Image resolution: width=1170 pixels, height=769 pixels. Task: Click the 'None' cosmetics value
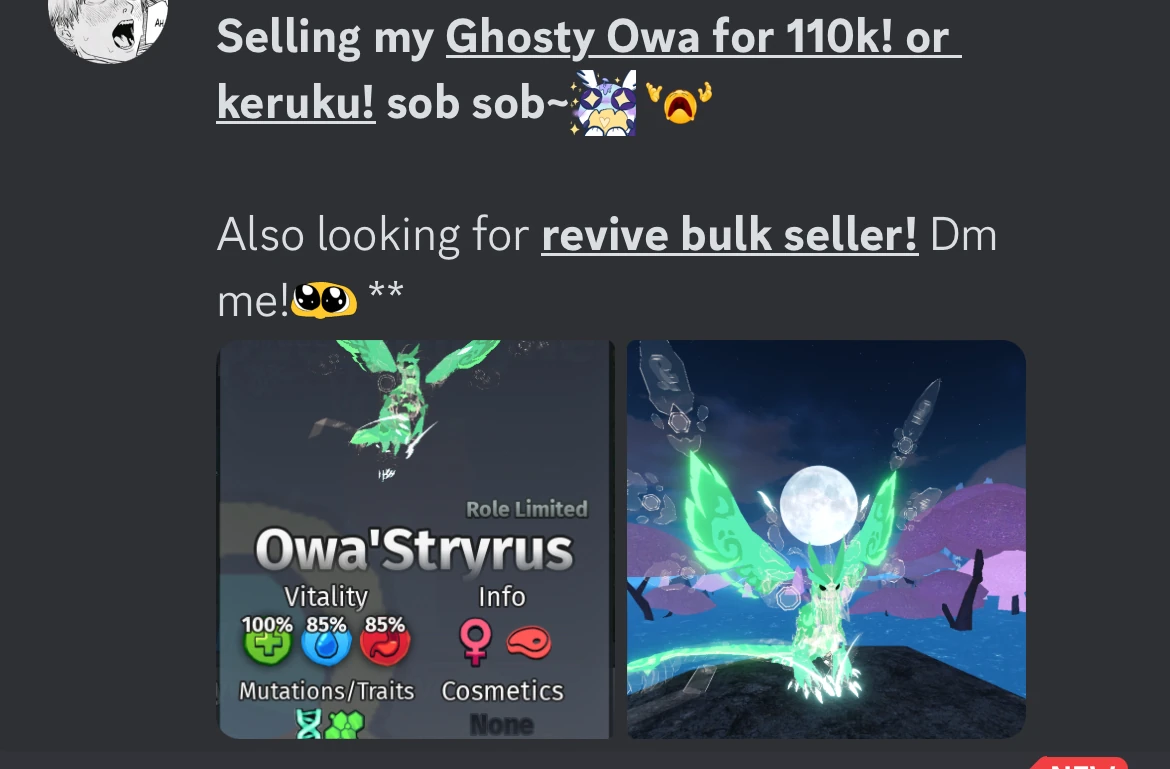(x=501, y=724)
